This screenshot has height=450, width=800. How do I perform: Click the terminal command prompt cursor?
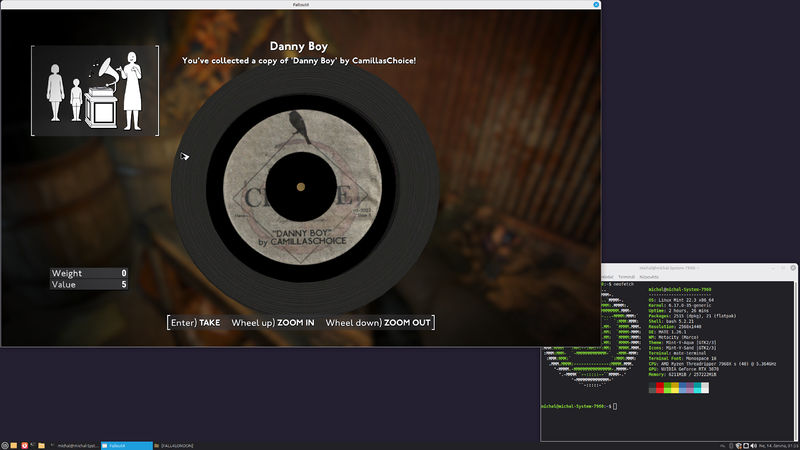click(615, 406)
